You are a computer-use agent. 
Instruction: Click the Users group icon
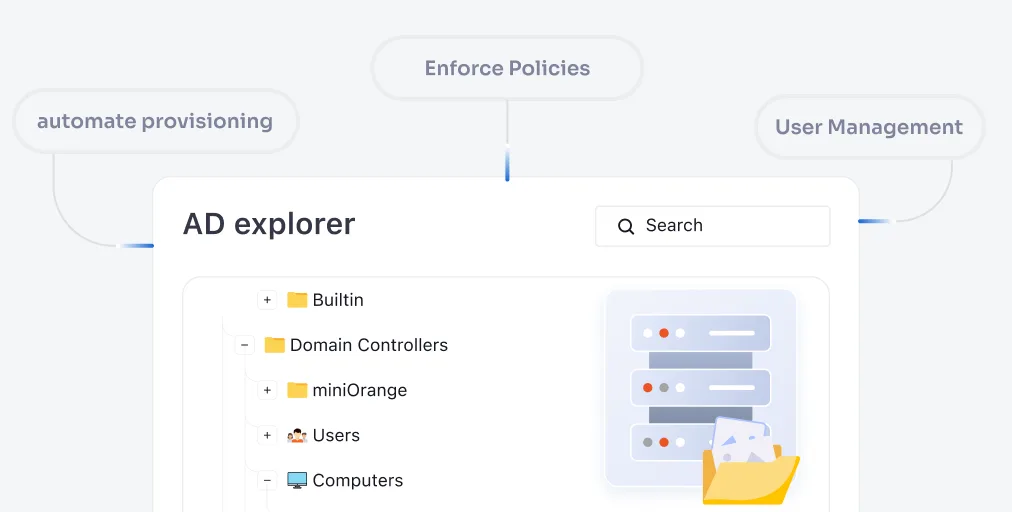tap(297, 435)
